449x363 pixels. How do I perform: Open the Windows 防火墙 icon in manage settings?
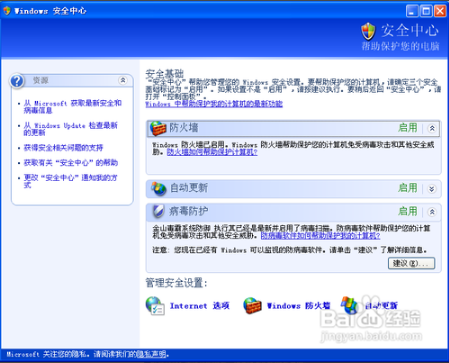pos(252,306)
